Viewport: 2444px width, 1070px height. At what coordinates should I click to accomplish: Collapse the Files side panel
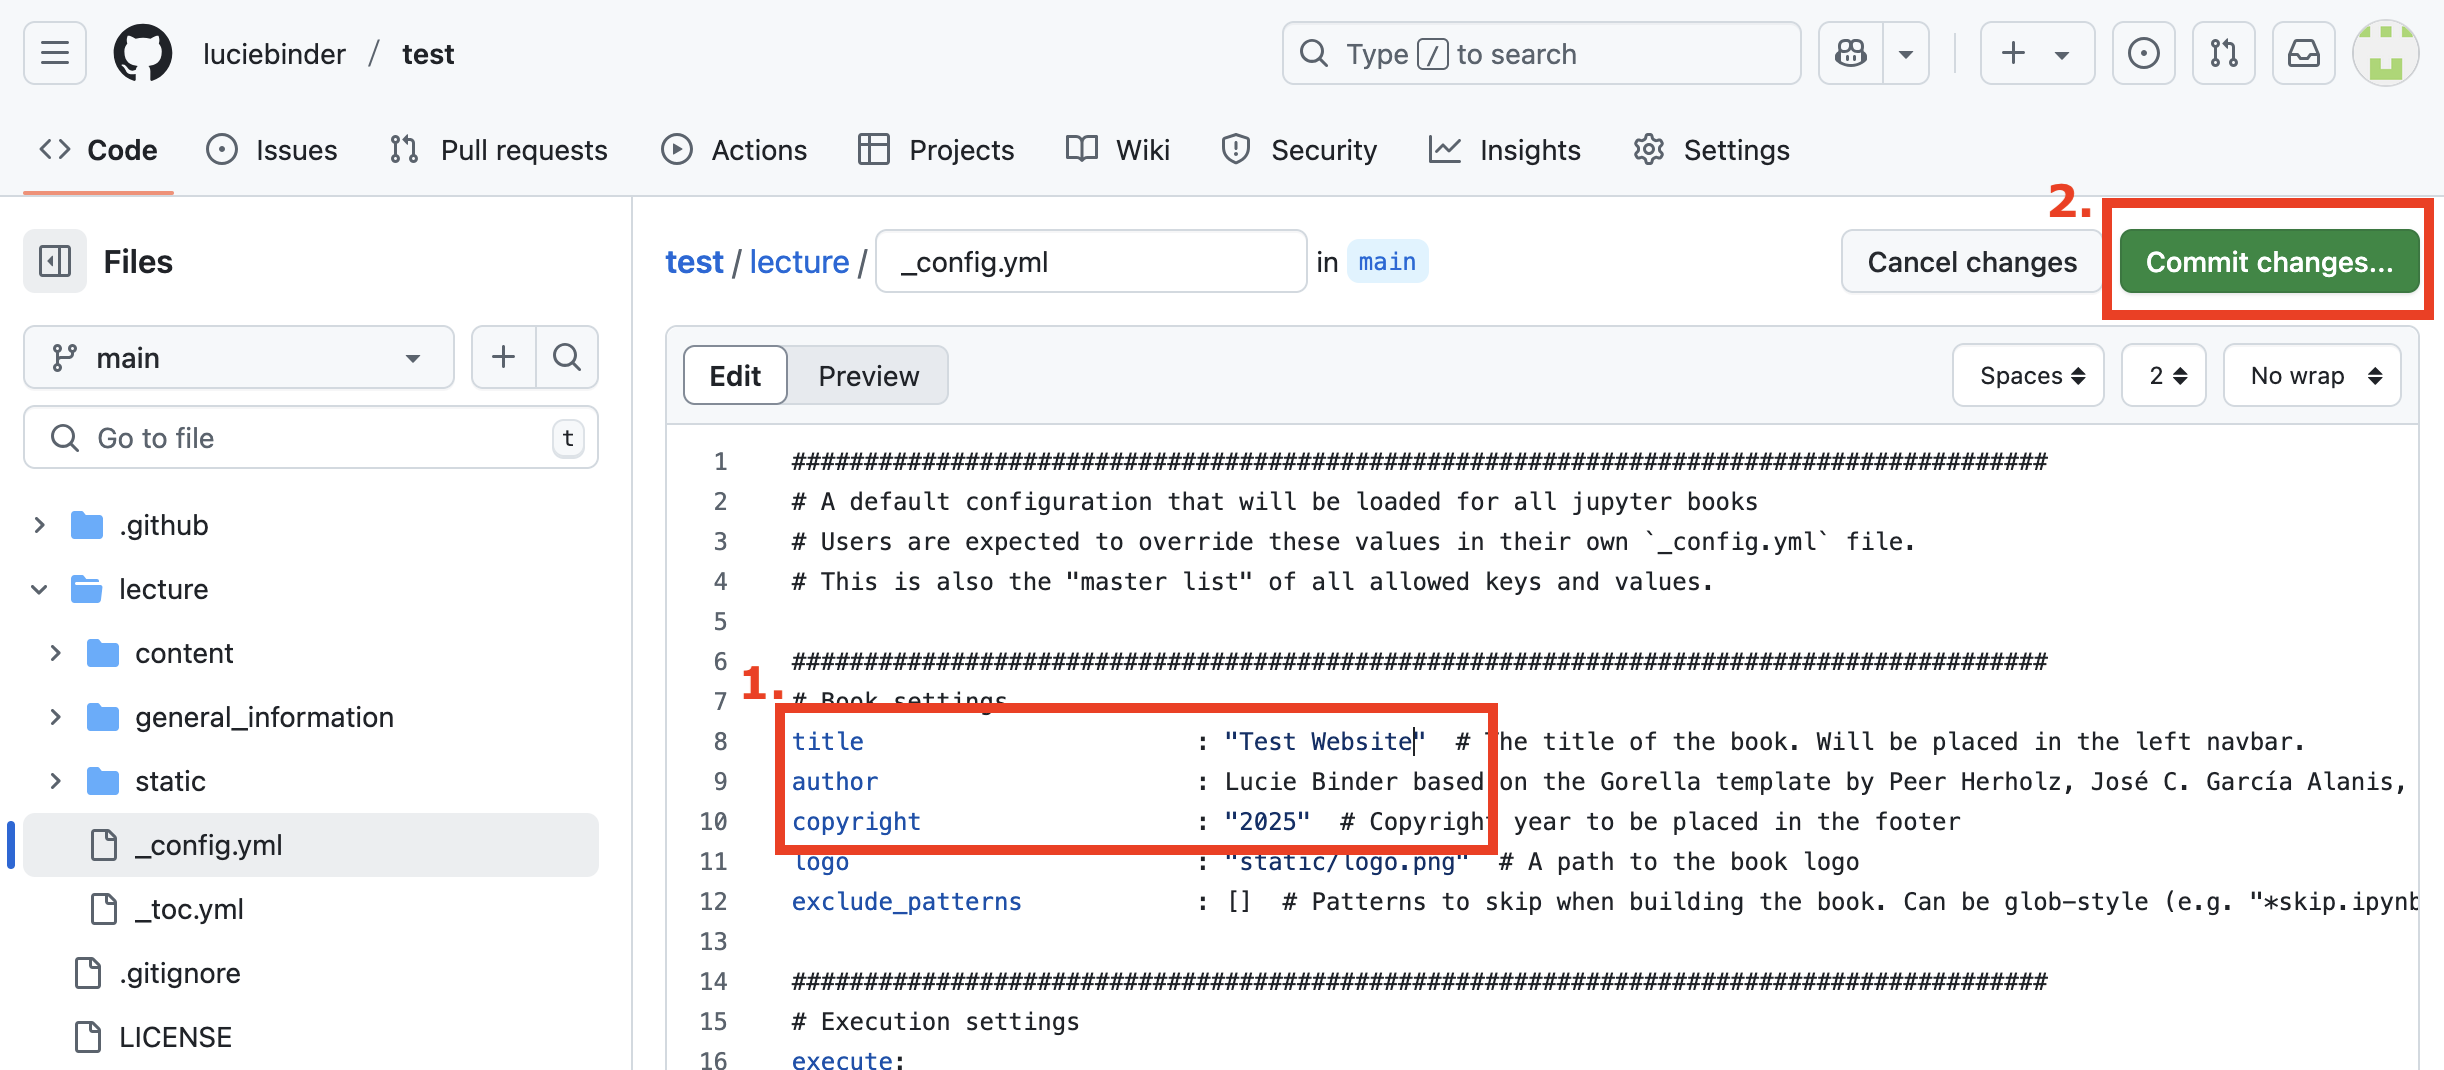(x=54, y=261)
